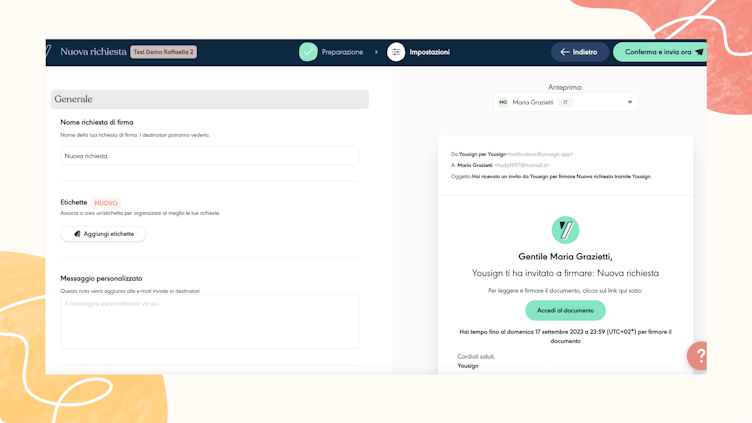Click the MG avatar in Anteprima selector
The width and height of the screenshot is (752, 423).
(503, 102)
